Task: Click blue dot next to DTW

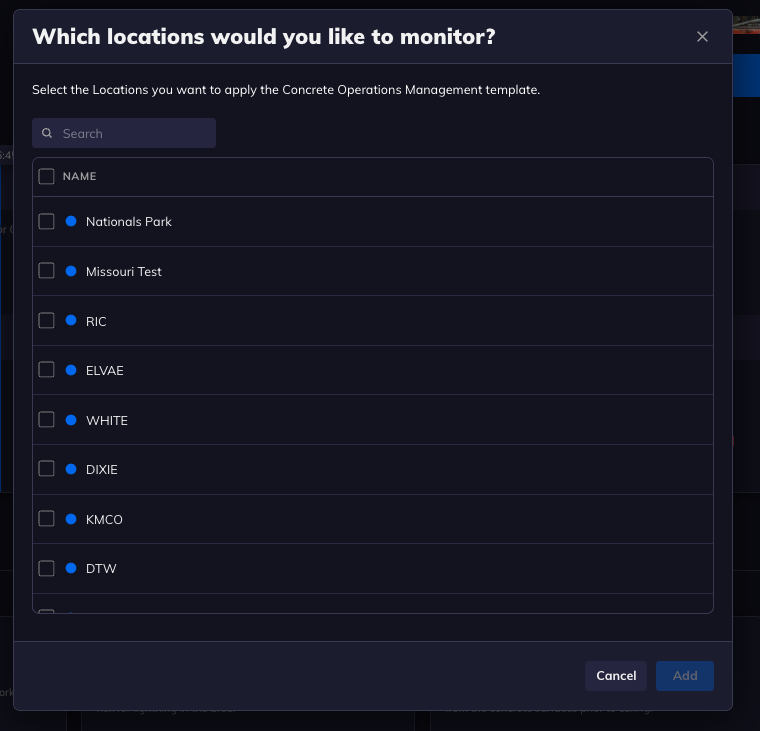Action: (x=71, y=568)
